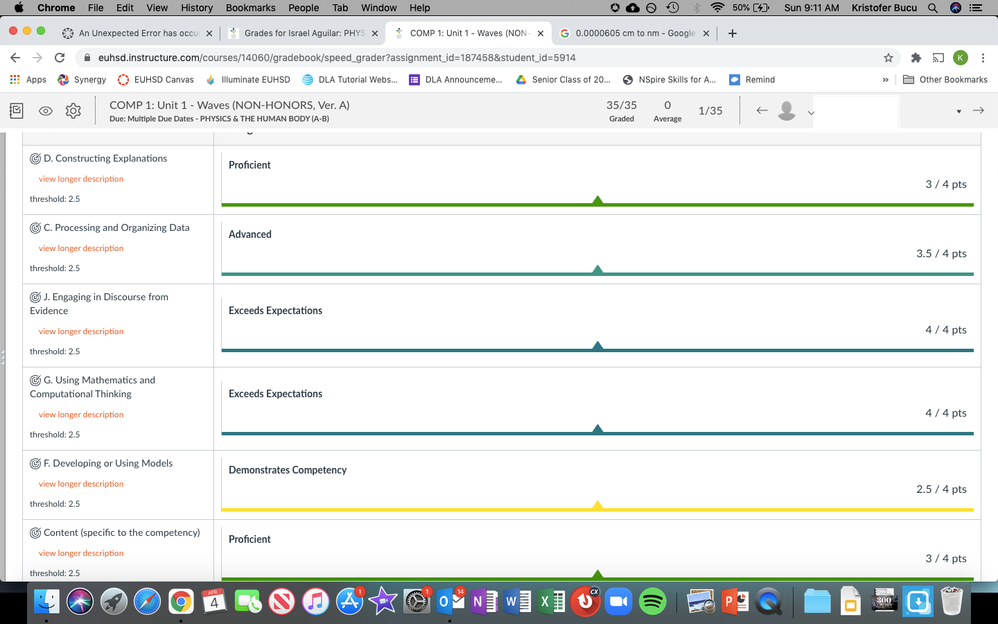Expand the student selector dropdown arrow
The height and width of the screenshot is (624, 998).
[x=958, y=111]
